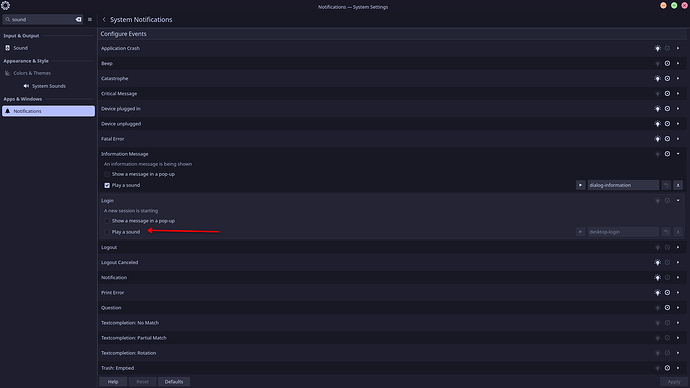Screen dimensions: 690x388
Task: Select 'Textcompletion: Partial Match' event
Action: pyautogui.click(x=392, y=338)
